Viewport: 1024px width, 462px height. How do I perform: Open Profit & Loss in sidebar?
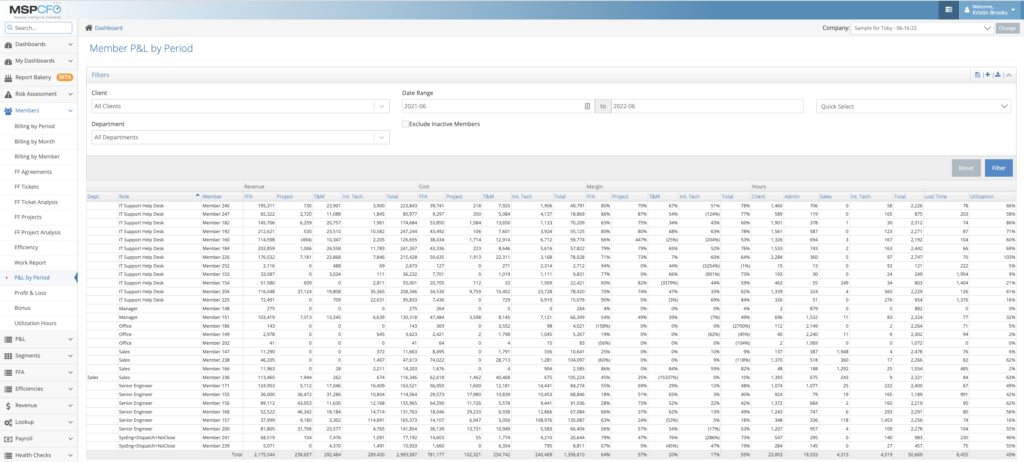[x=31, y=293]
